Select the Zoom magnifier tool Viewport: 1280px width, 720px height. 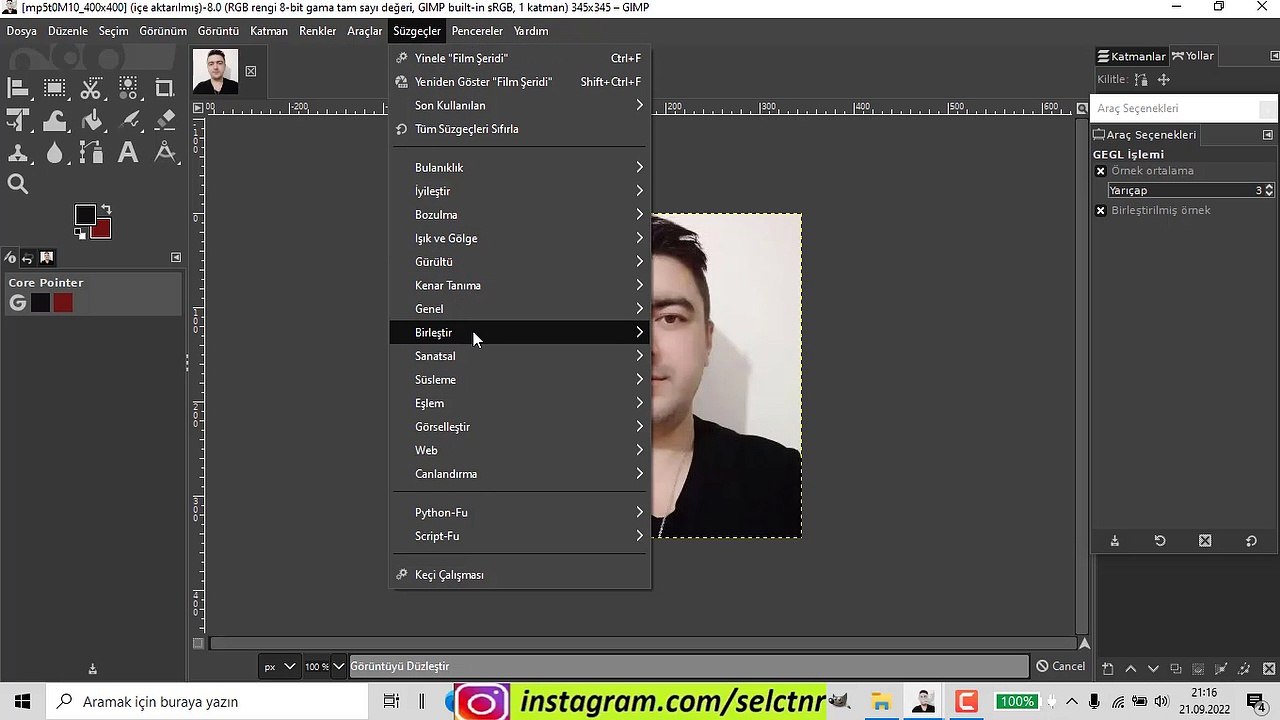click(x=18, y=184)
